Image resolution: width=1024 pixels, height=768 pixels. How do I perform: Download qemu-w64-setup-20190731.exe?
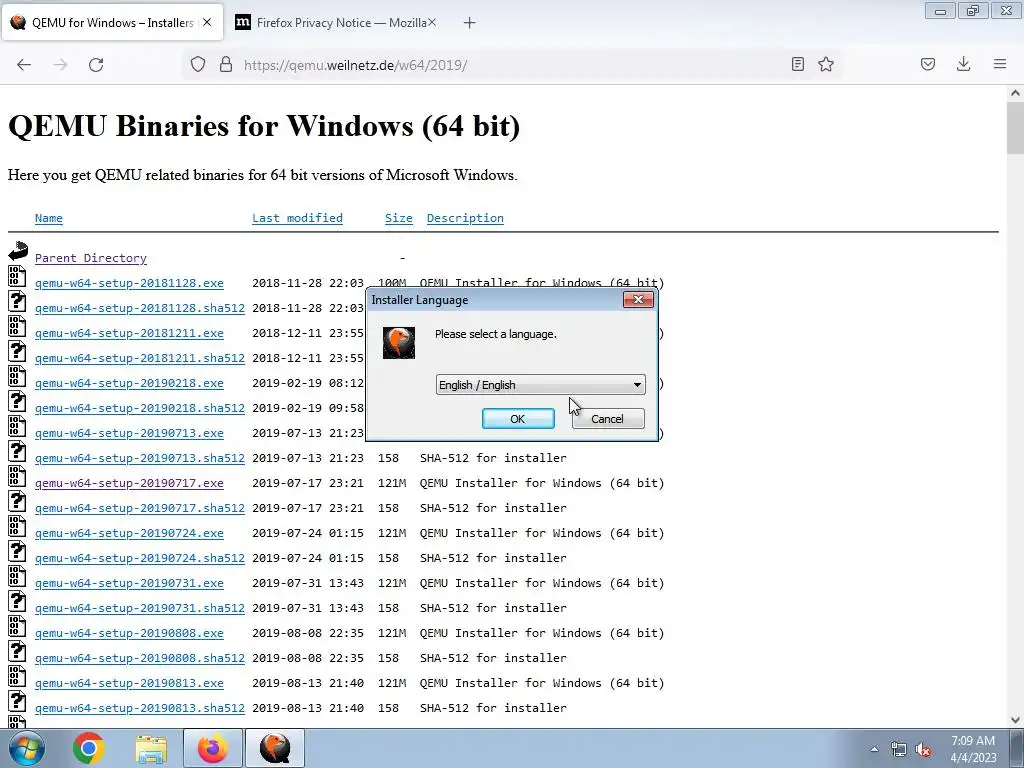[x=129, y=583]
